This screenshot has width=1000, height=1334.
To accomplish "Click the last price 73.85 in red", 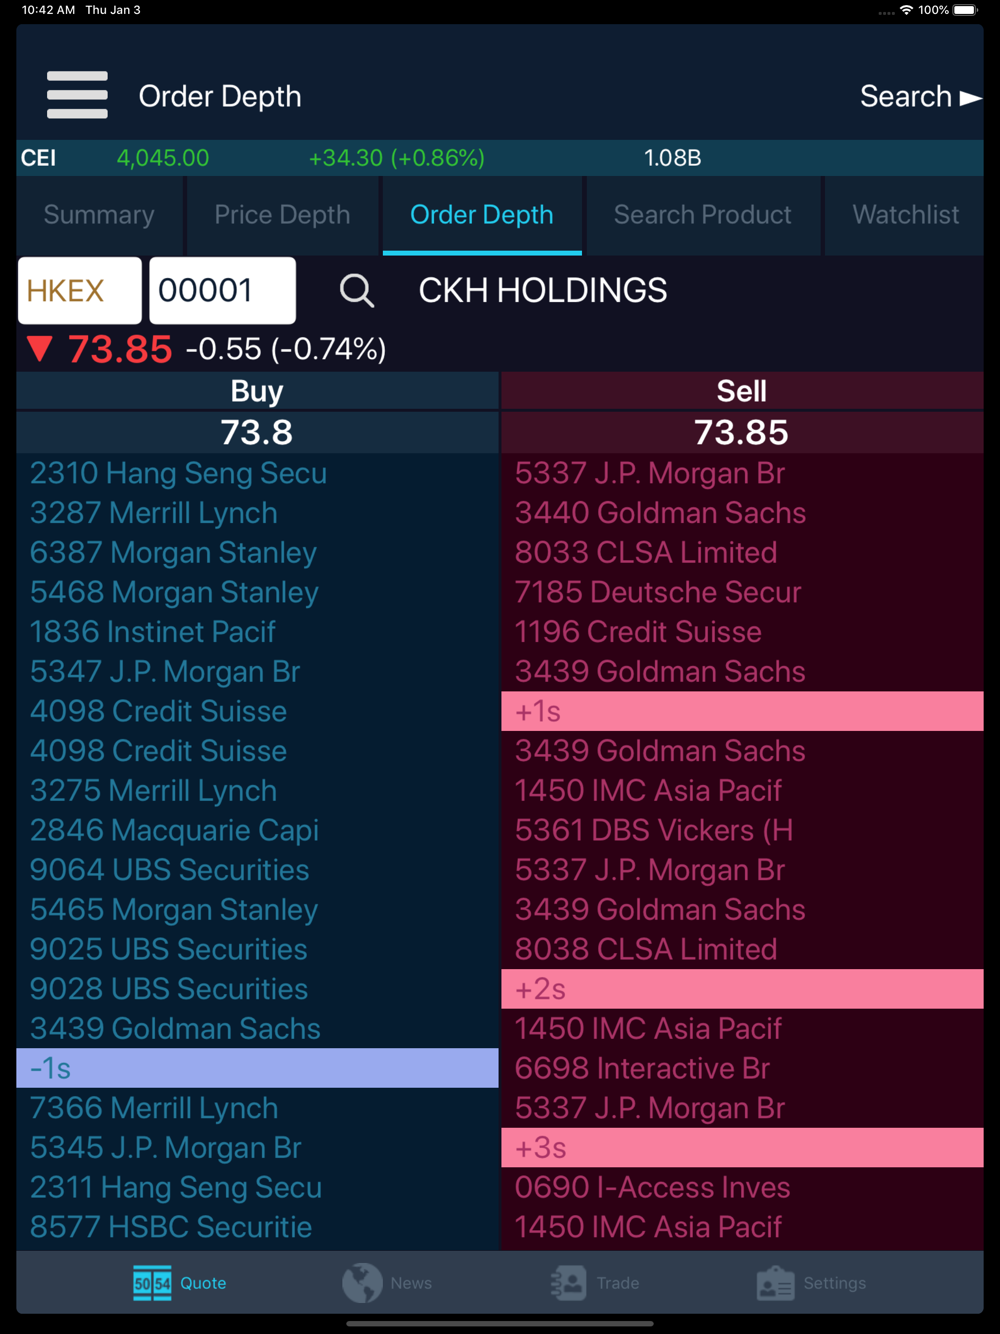I will coord(120,350).
